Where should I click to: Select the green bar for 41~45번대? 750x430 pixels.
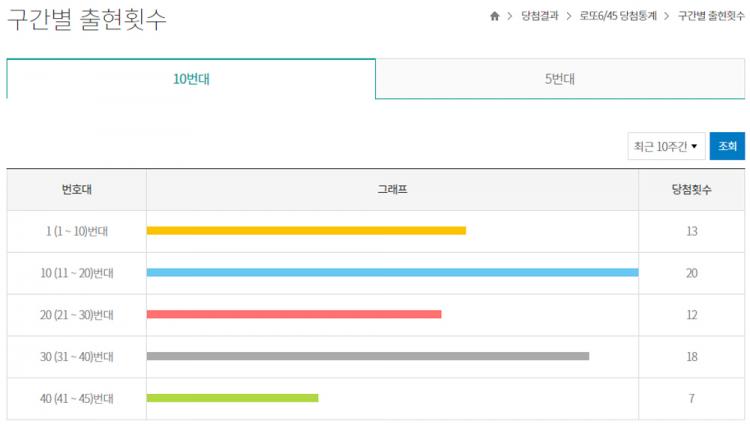coord(232,398)
